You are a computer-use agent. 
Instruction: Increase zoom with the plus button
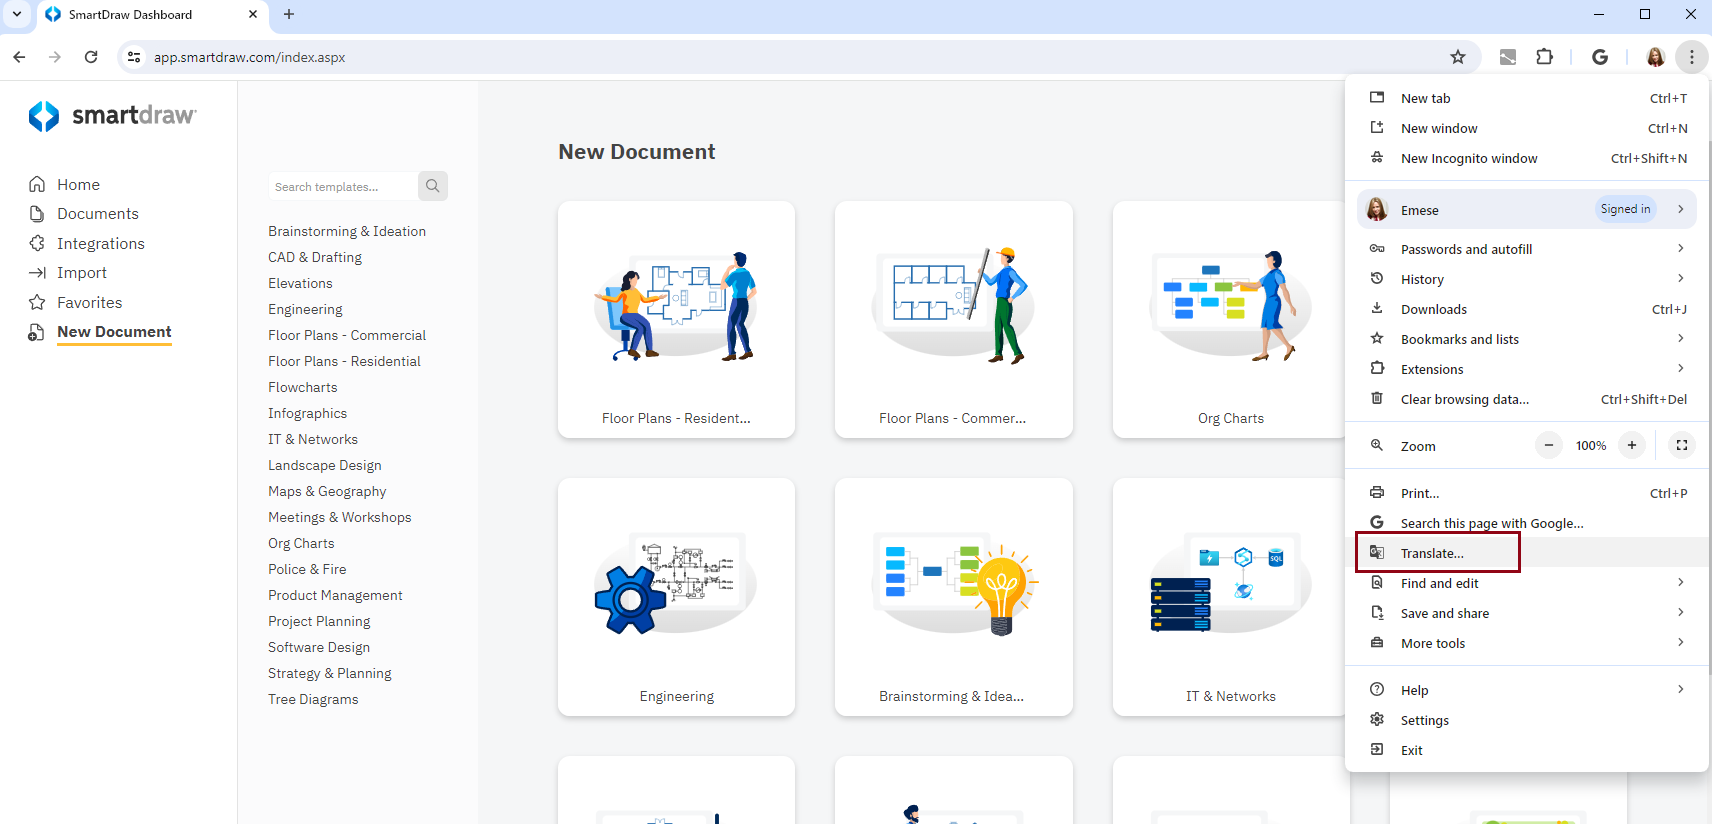pyautogui.click(x=1631, y=446)
